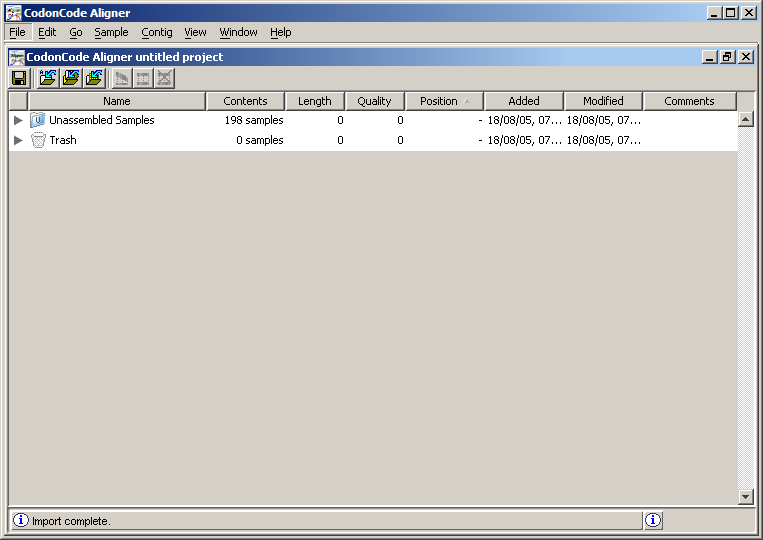763x540 pixels.
Task: Click the '198 samples' contents cell
Action: 254,120
